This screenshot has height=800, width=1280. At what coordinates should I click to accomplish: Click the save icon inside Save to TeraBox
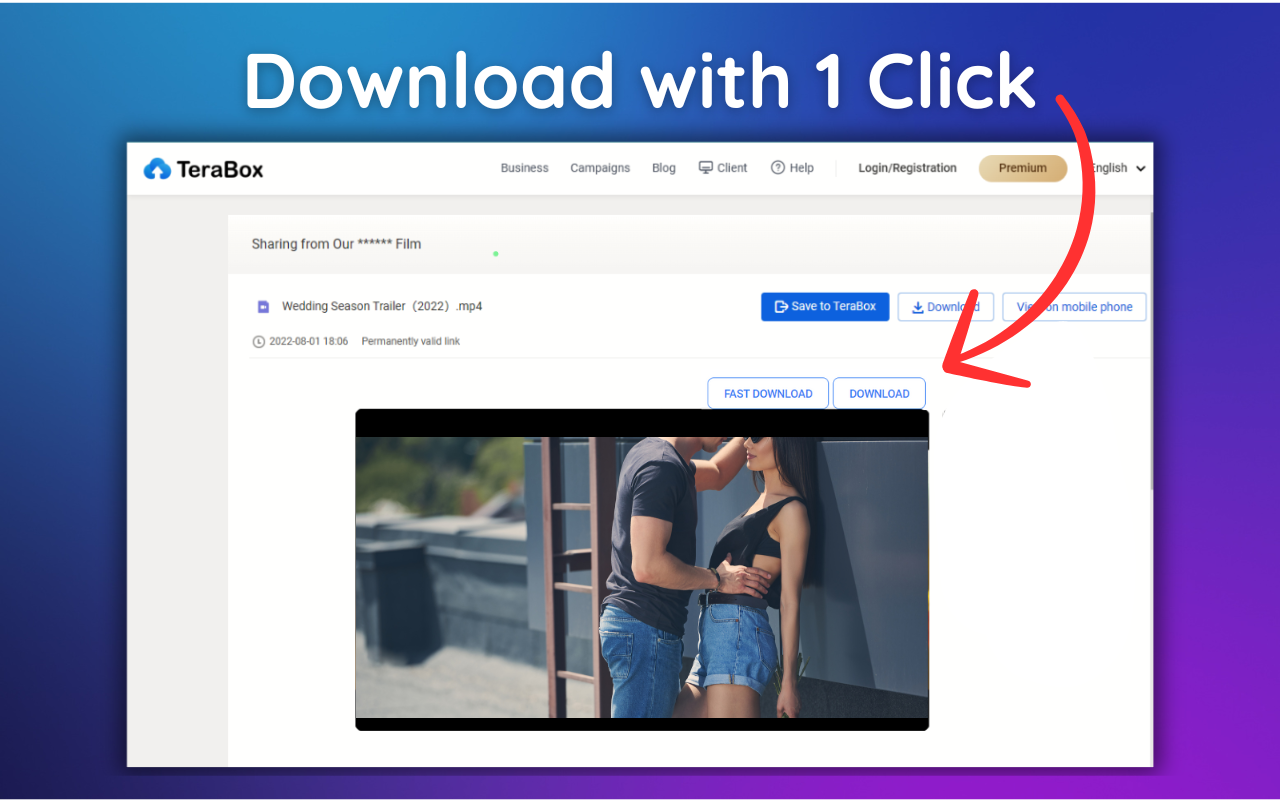tap(779, 306)
